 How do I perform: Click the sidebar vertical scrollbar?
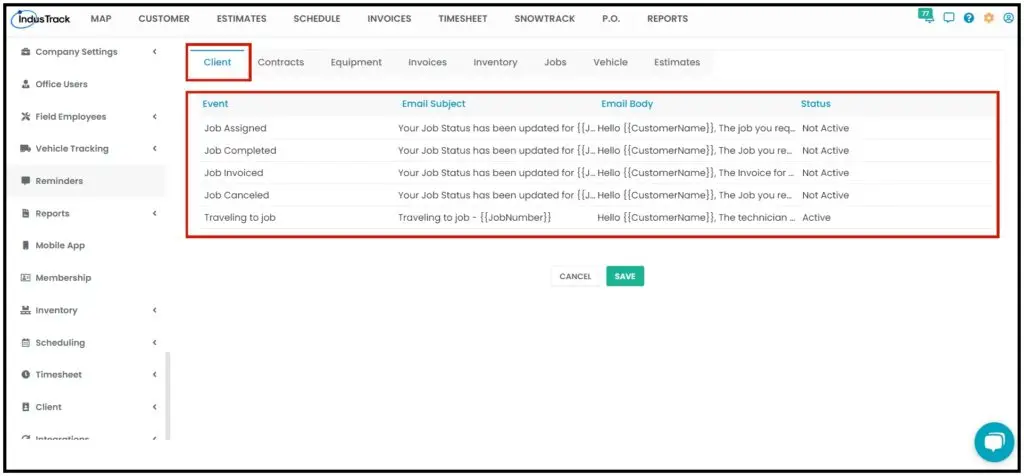pyautogui.click(x=167, y=396)
